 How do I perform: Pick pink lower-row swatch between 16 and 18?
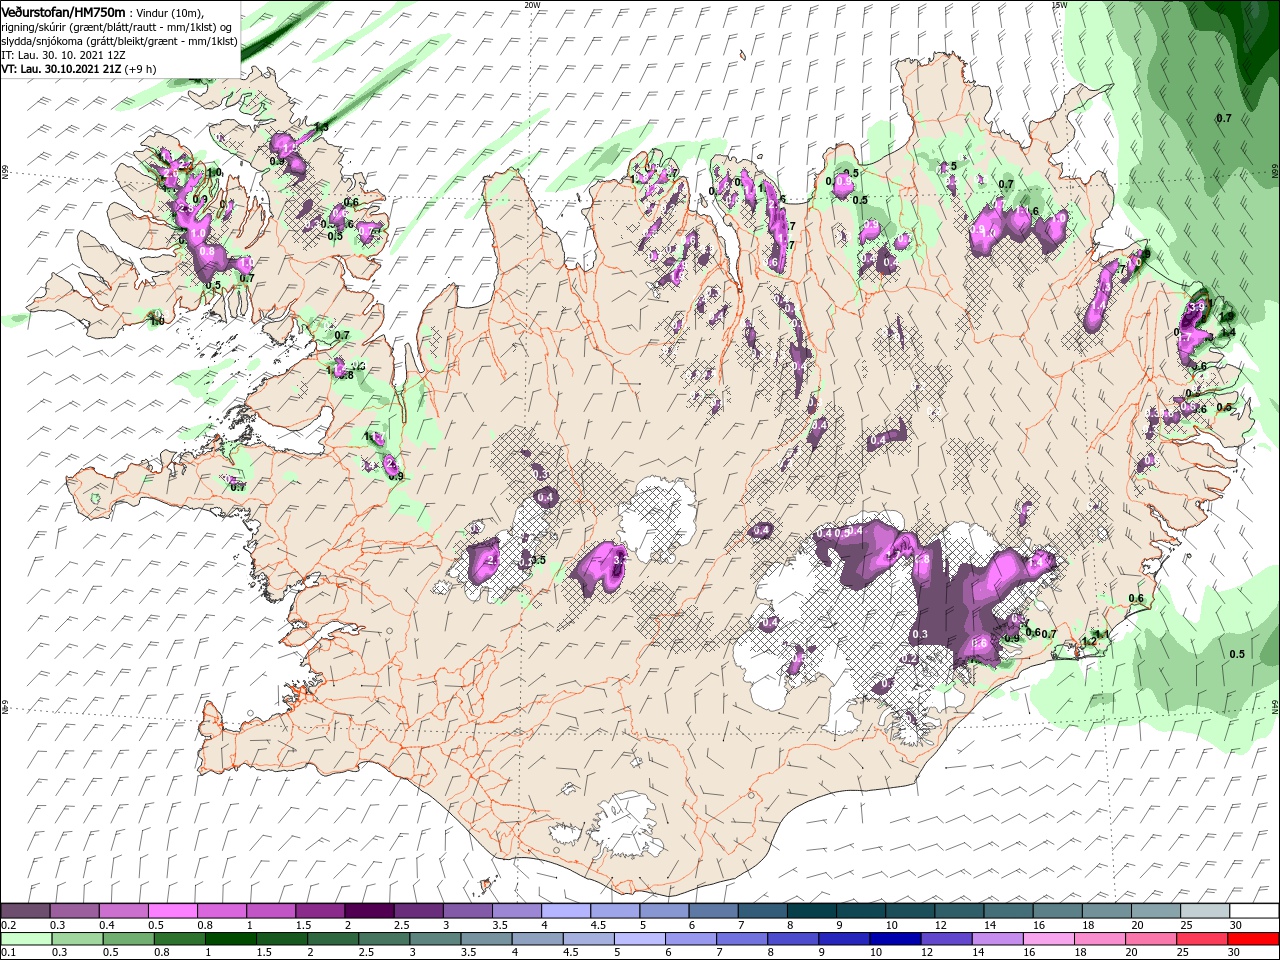pyautogui.click(x=1048, y=939)
